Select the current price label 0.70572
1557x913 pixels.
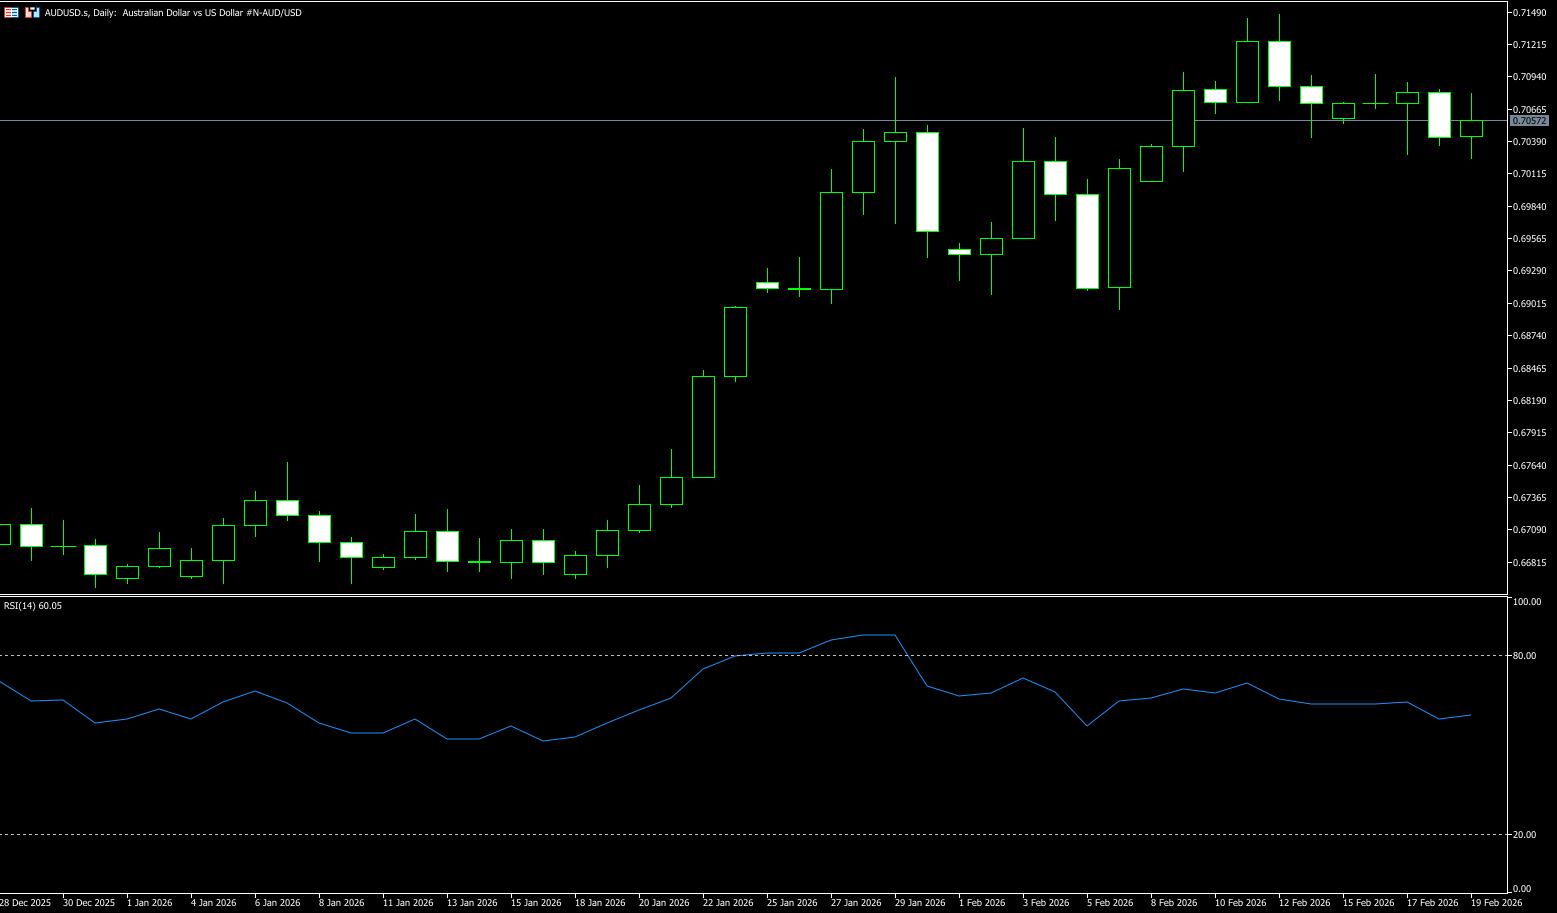(x=1530, y=120)
